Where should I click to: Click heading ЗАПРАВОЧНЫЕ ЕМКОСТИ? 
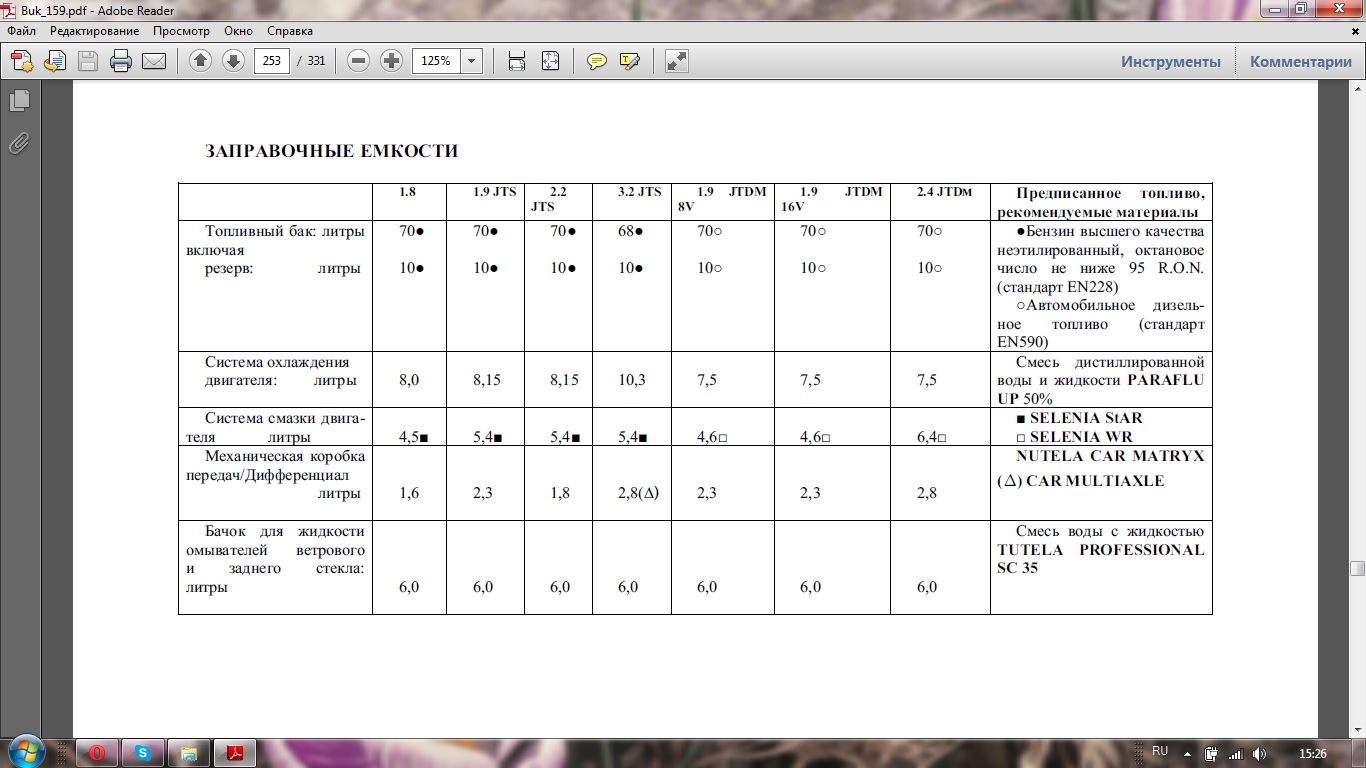331,152
